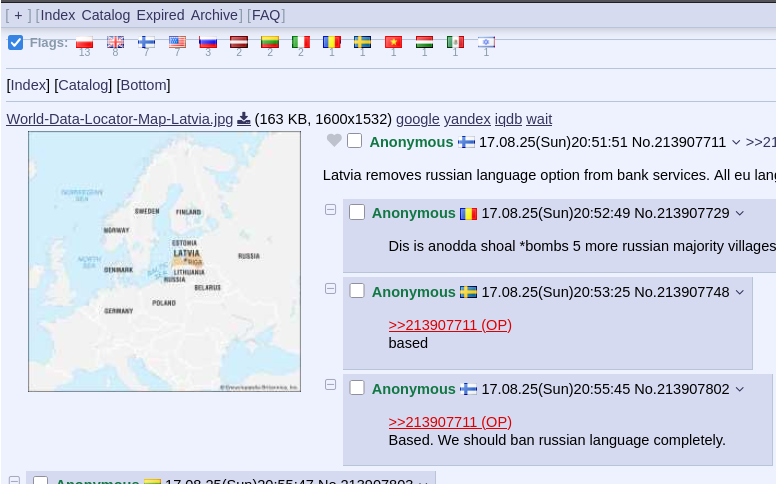The width and height of the screenshot is (776, 484).
Task: Expand the board list with the plus button
Action: pyautogui.click(x=18, y=15)
